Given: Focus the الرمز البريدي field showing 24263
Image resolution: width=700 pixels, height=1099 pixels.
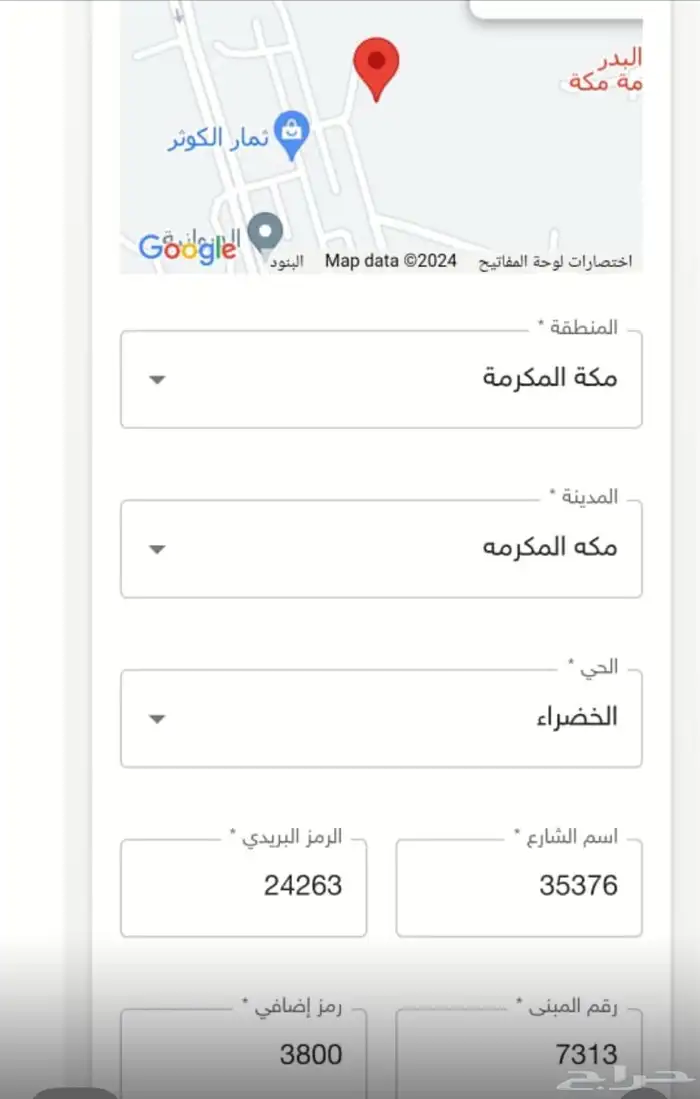Looking at the screenshot, I should tap(243, 888).
